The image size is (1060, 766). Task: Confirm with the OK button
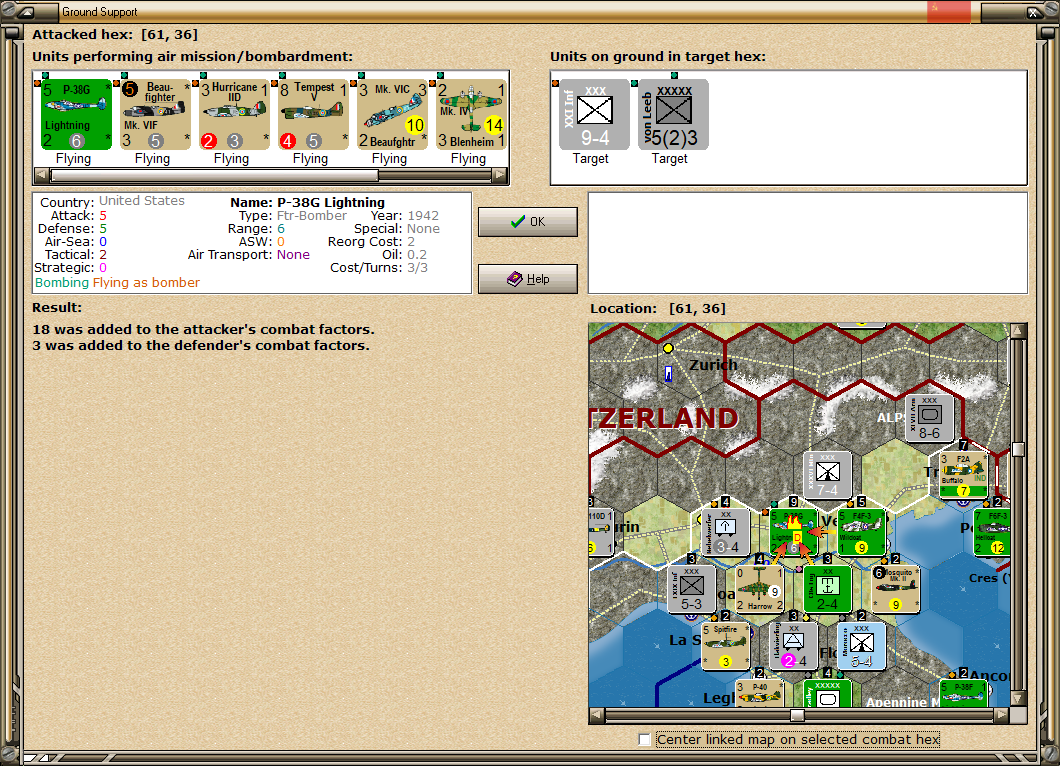(528, 222)
